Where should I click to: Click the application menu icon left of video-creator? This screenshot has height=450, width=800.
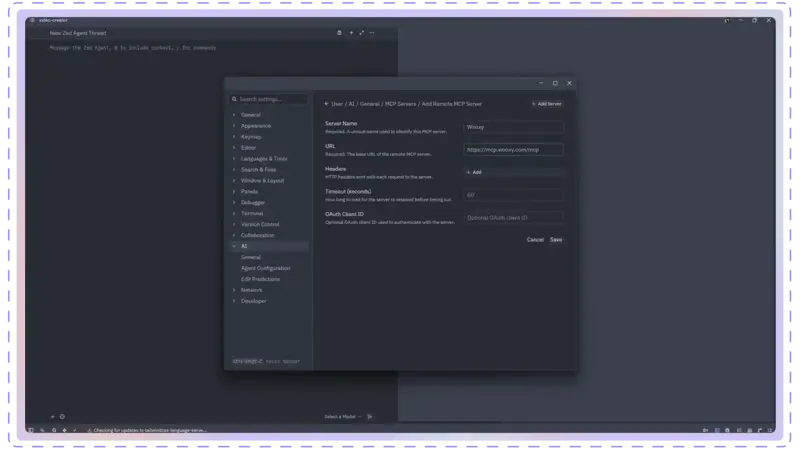tap(32, 20)
